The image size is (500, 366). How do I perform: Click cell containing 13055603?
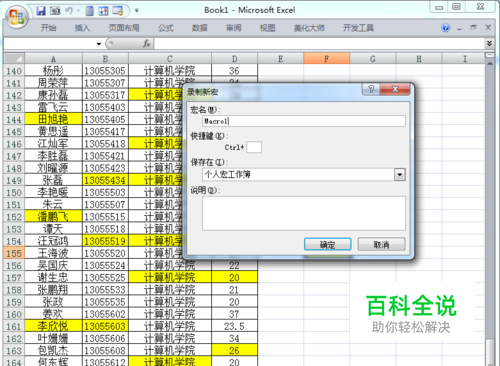pos(105,326)
